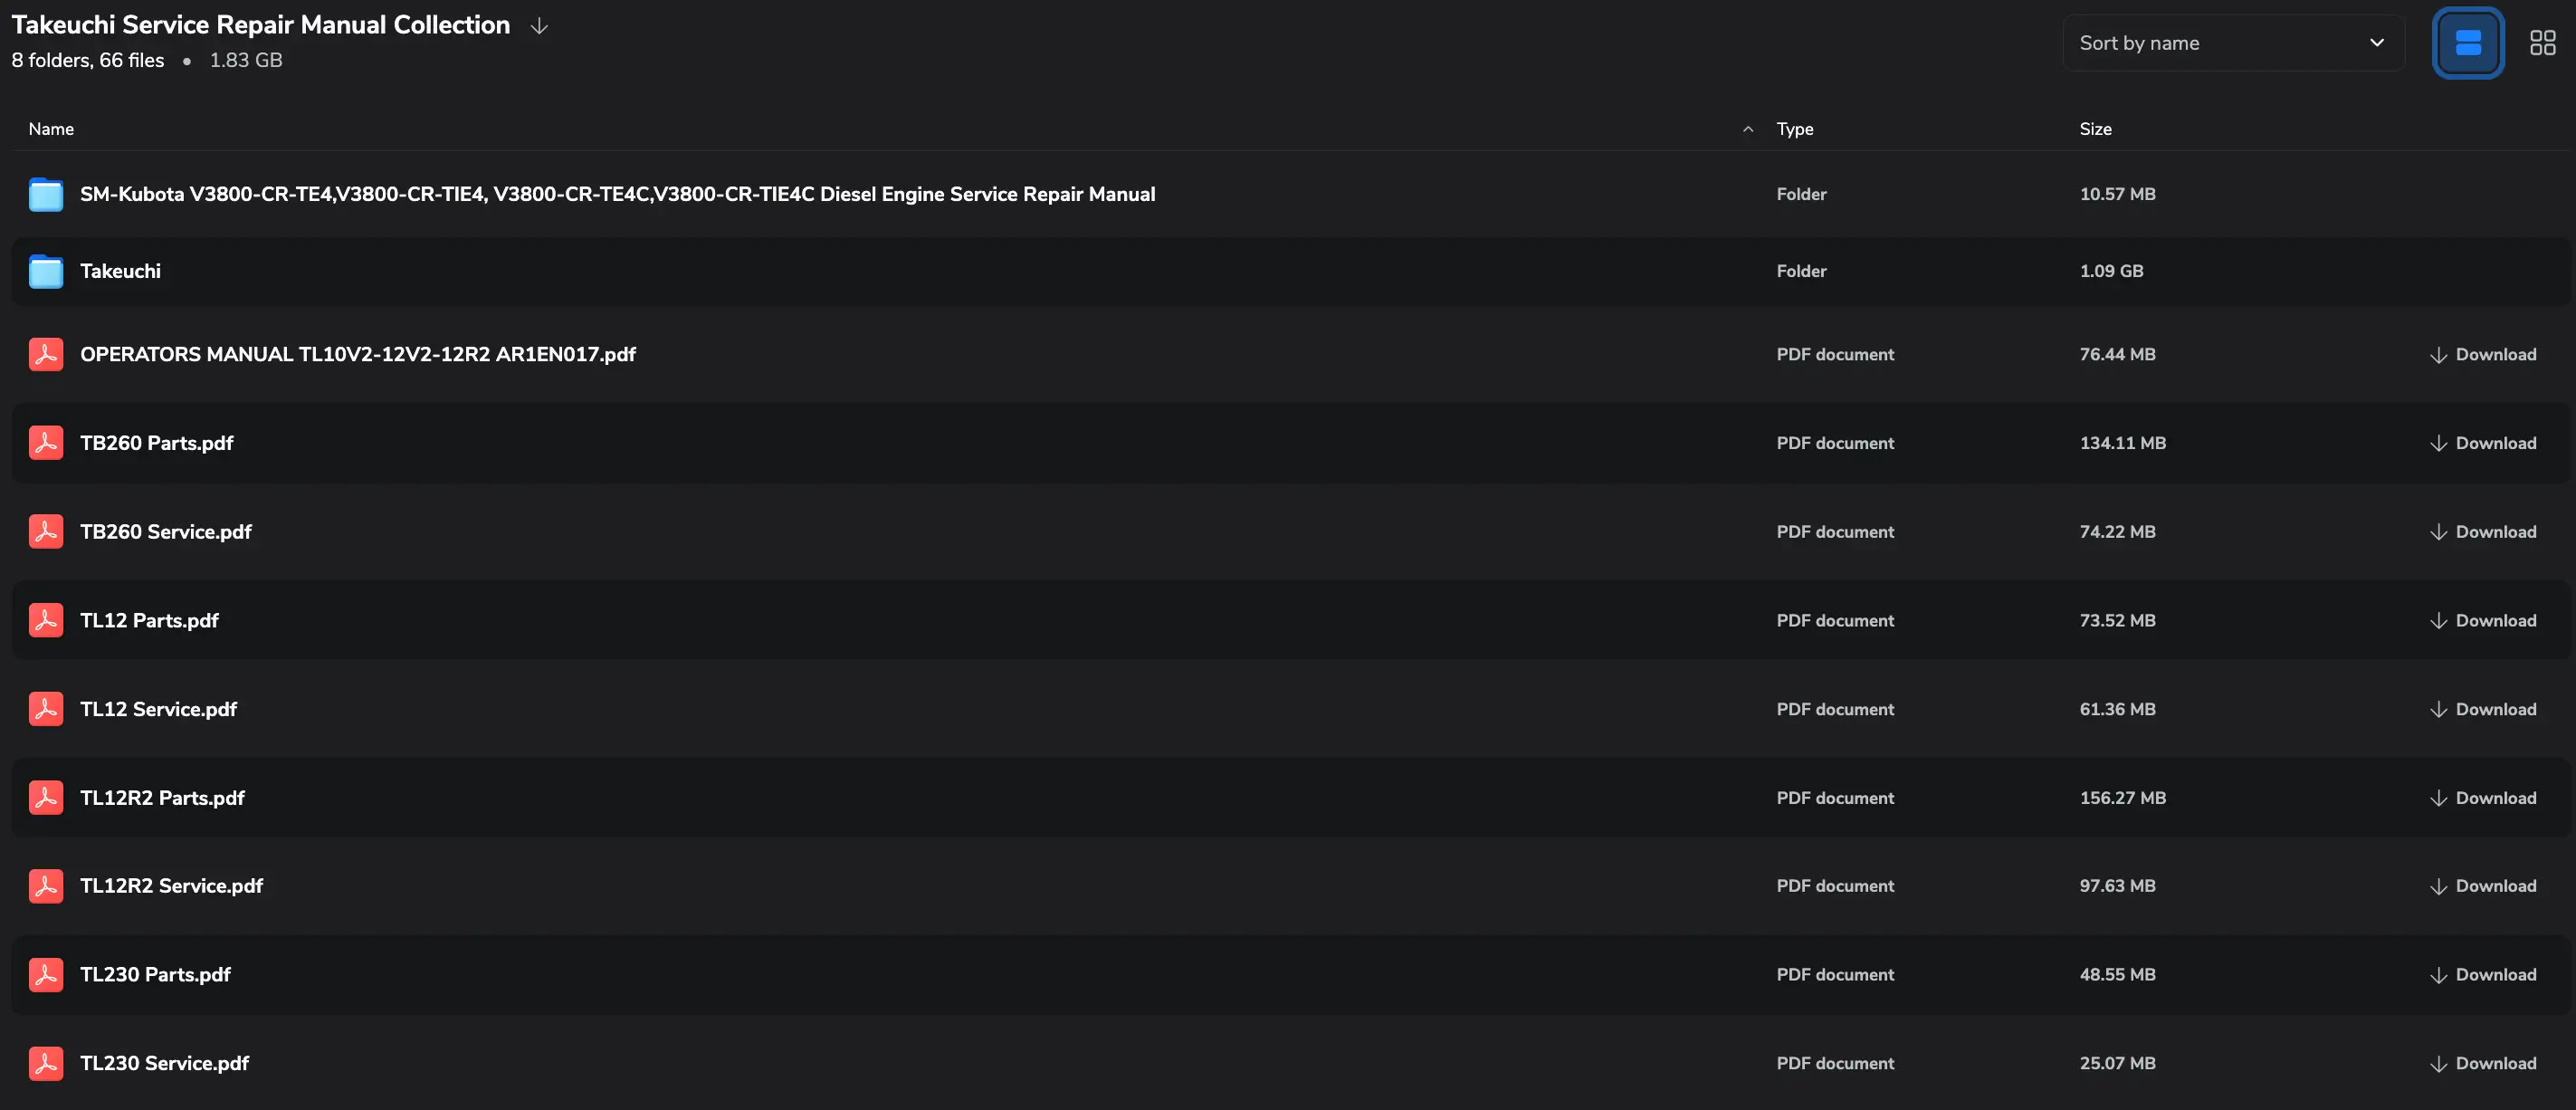Download TL12R2 Parts.pdf

(2482, 798)
